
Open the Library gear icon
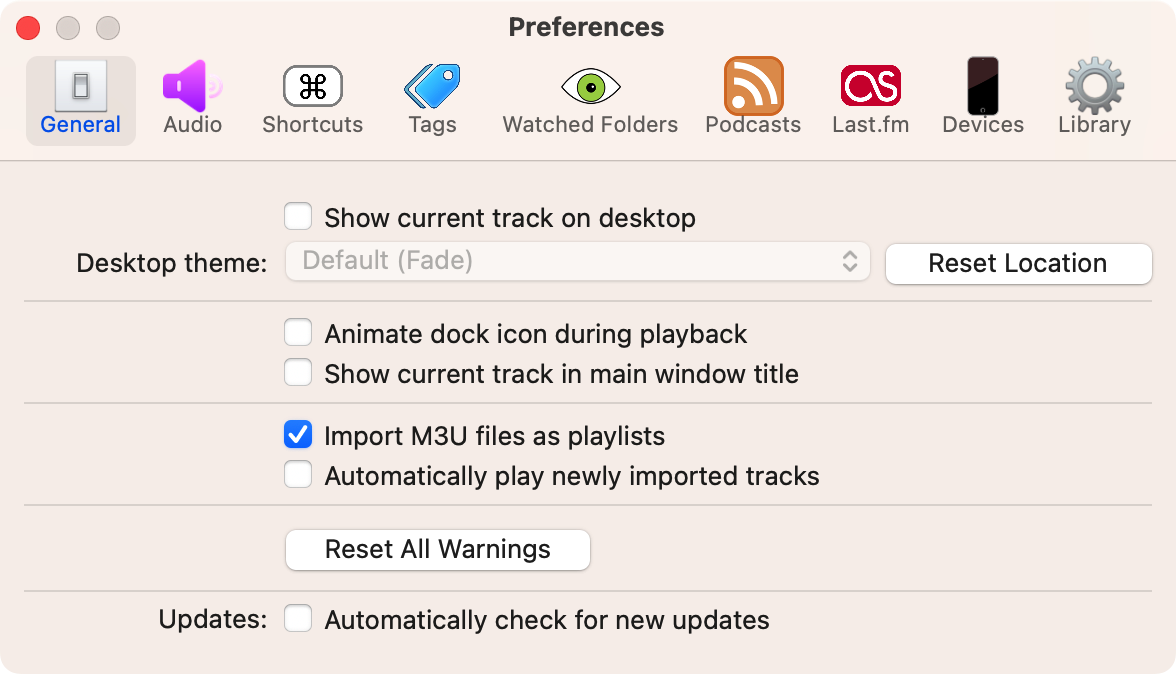[x=1094, y=85]
